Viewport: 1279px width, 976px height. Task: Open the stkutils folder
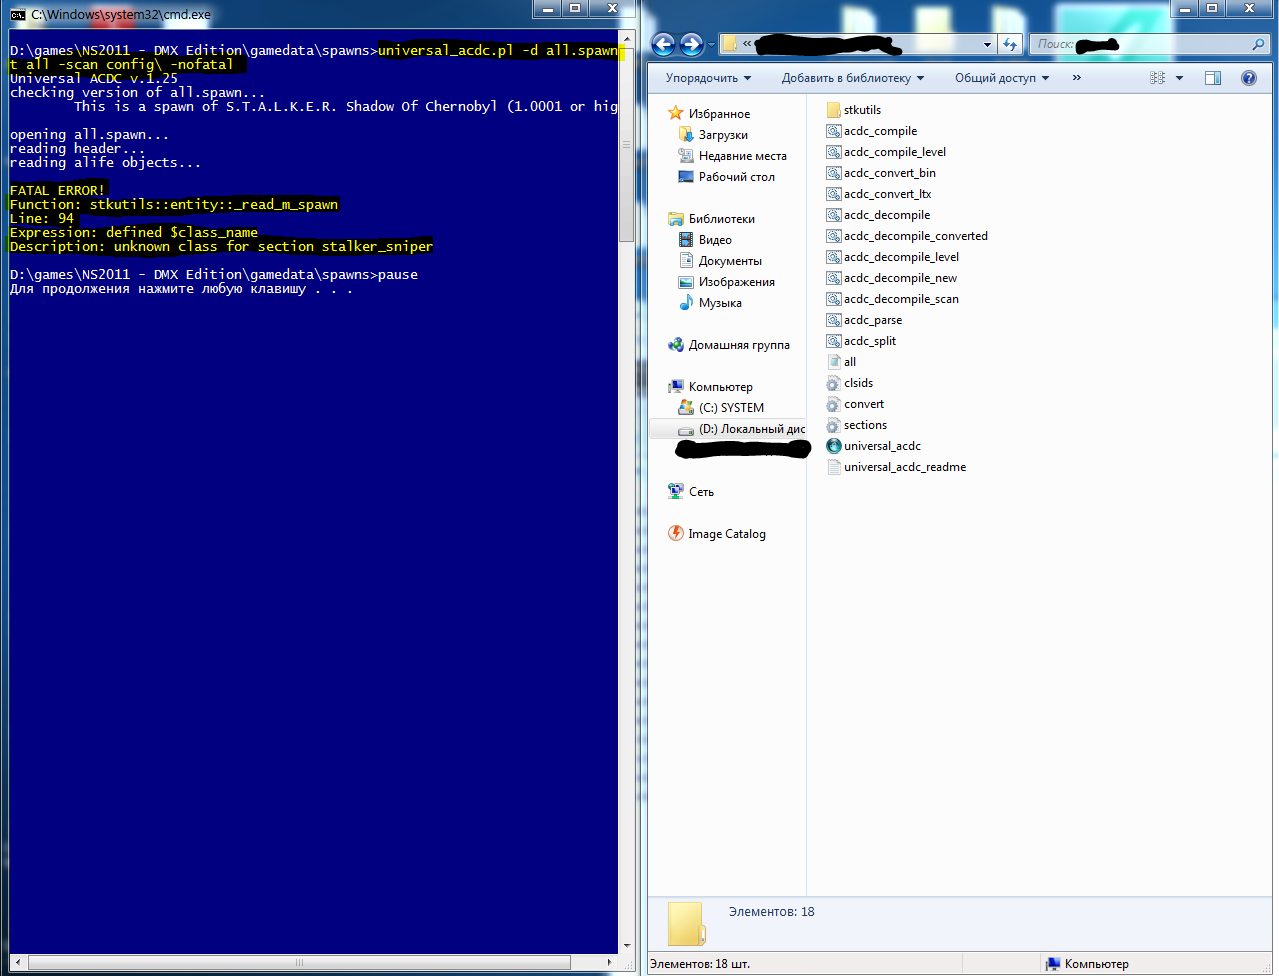(861, 110)
